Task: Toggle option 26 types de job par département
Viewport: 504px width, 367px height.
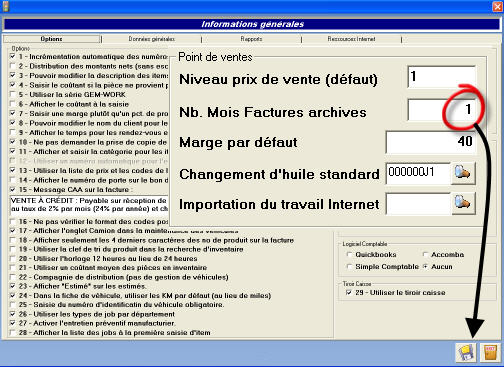Action: (x=13, y=314)
